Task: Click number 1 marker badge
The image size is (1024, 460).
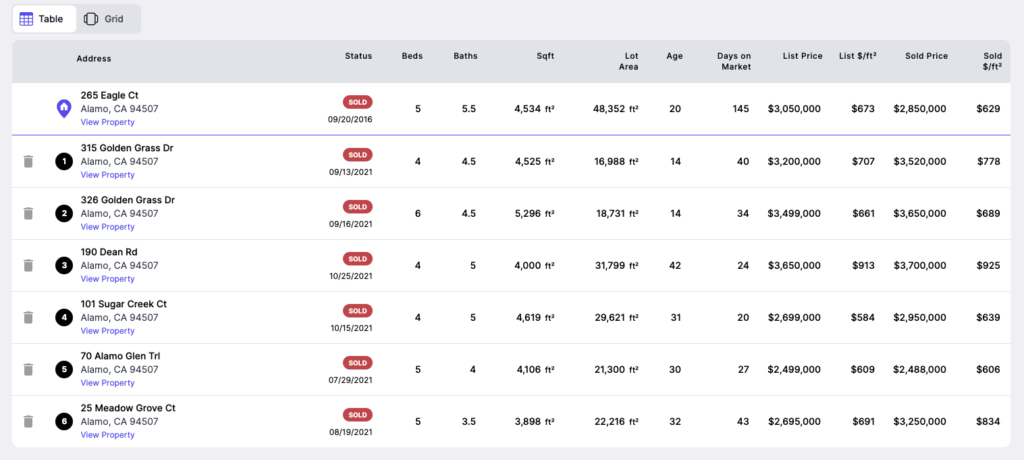Action: 64,161
